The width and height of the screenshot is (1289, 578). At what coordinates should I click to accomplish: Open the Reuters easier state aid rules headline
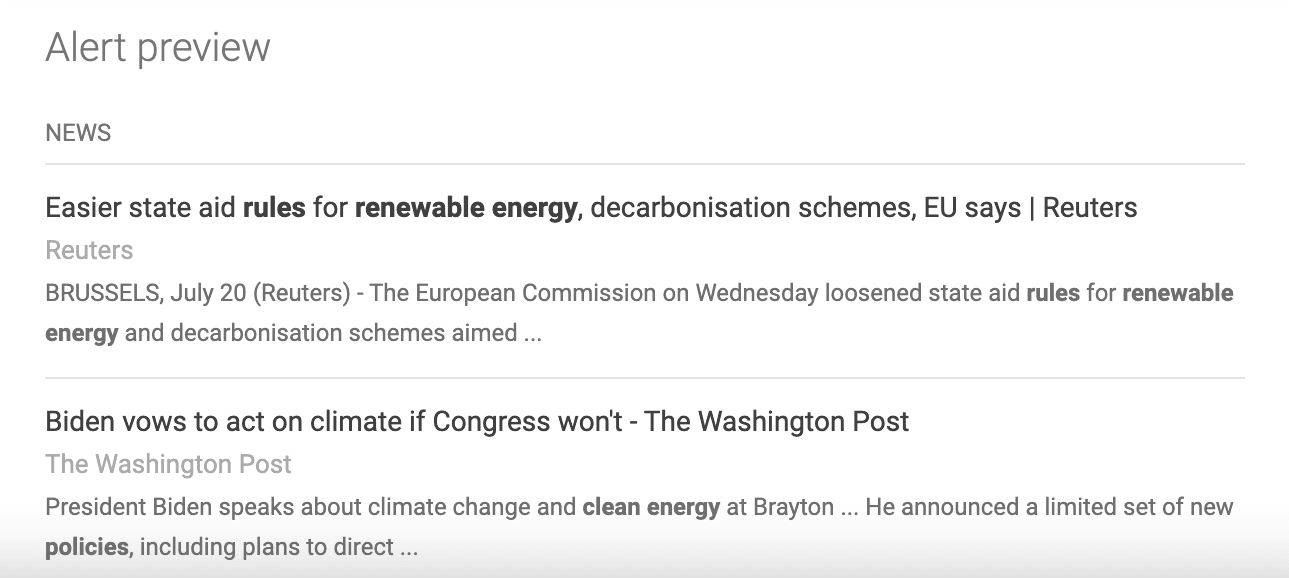[591, 208]
